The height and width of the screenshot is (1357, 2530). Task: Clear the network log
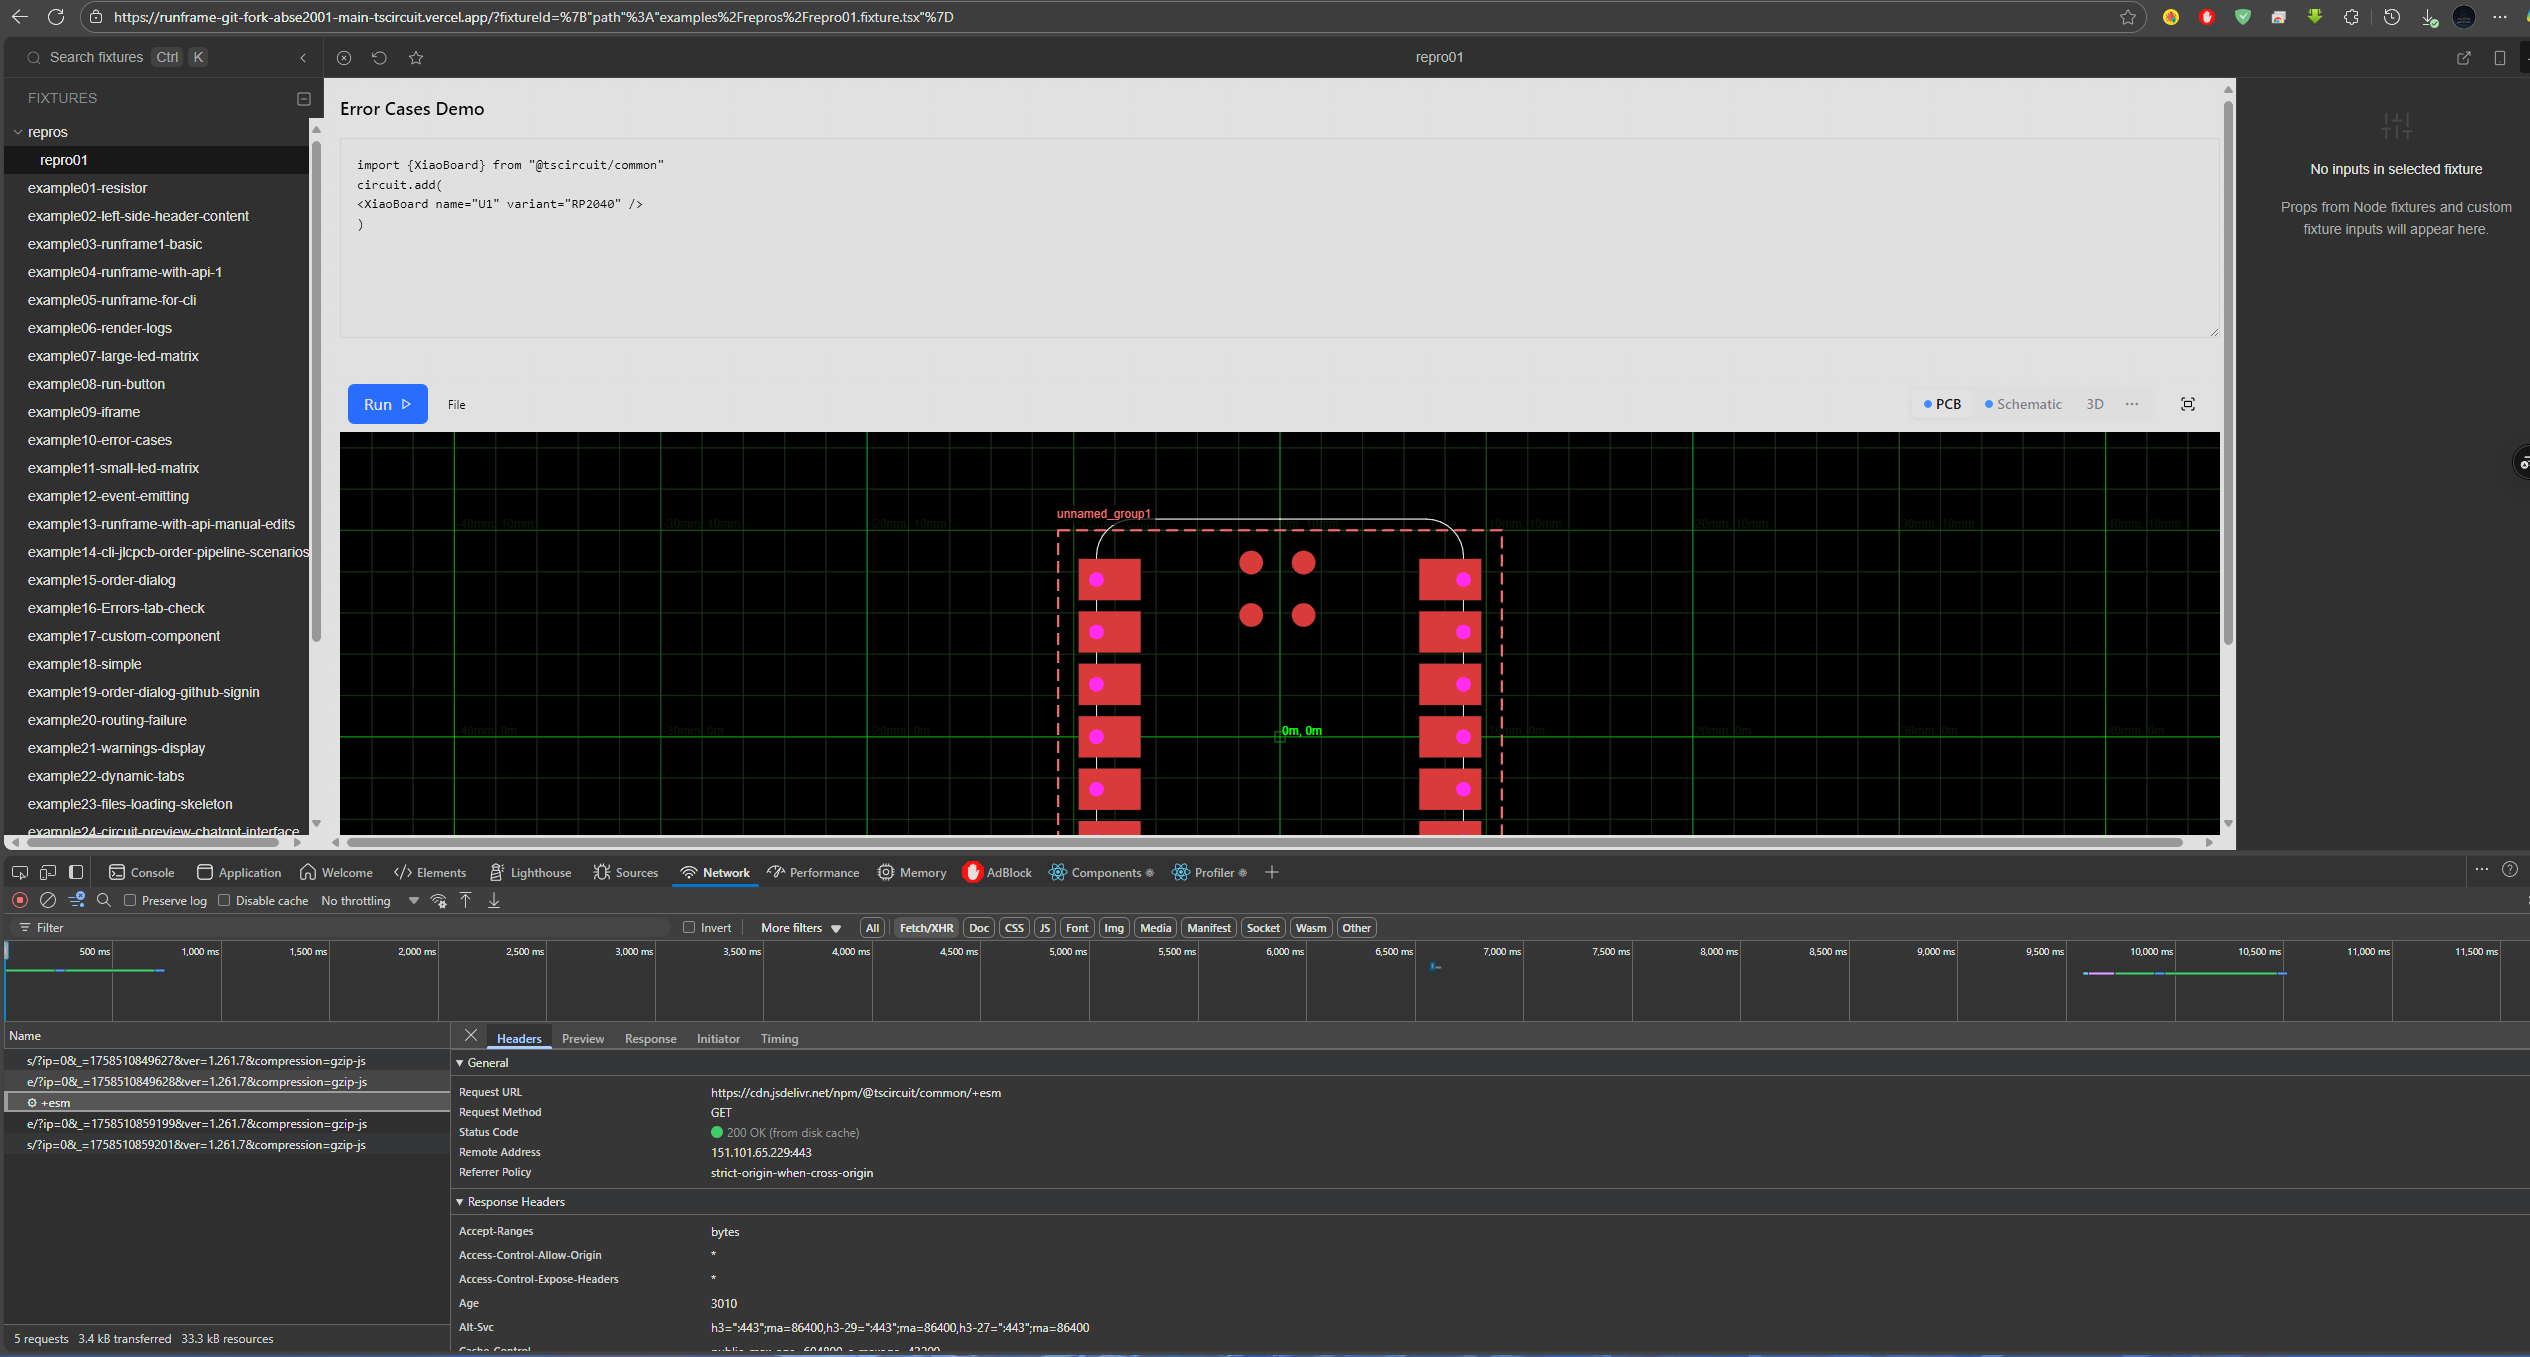point(47,900)
